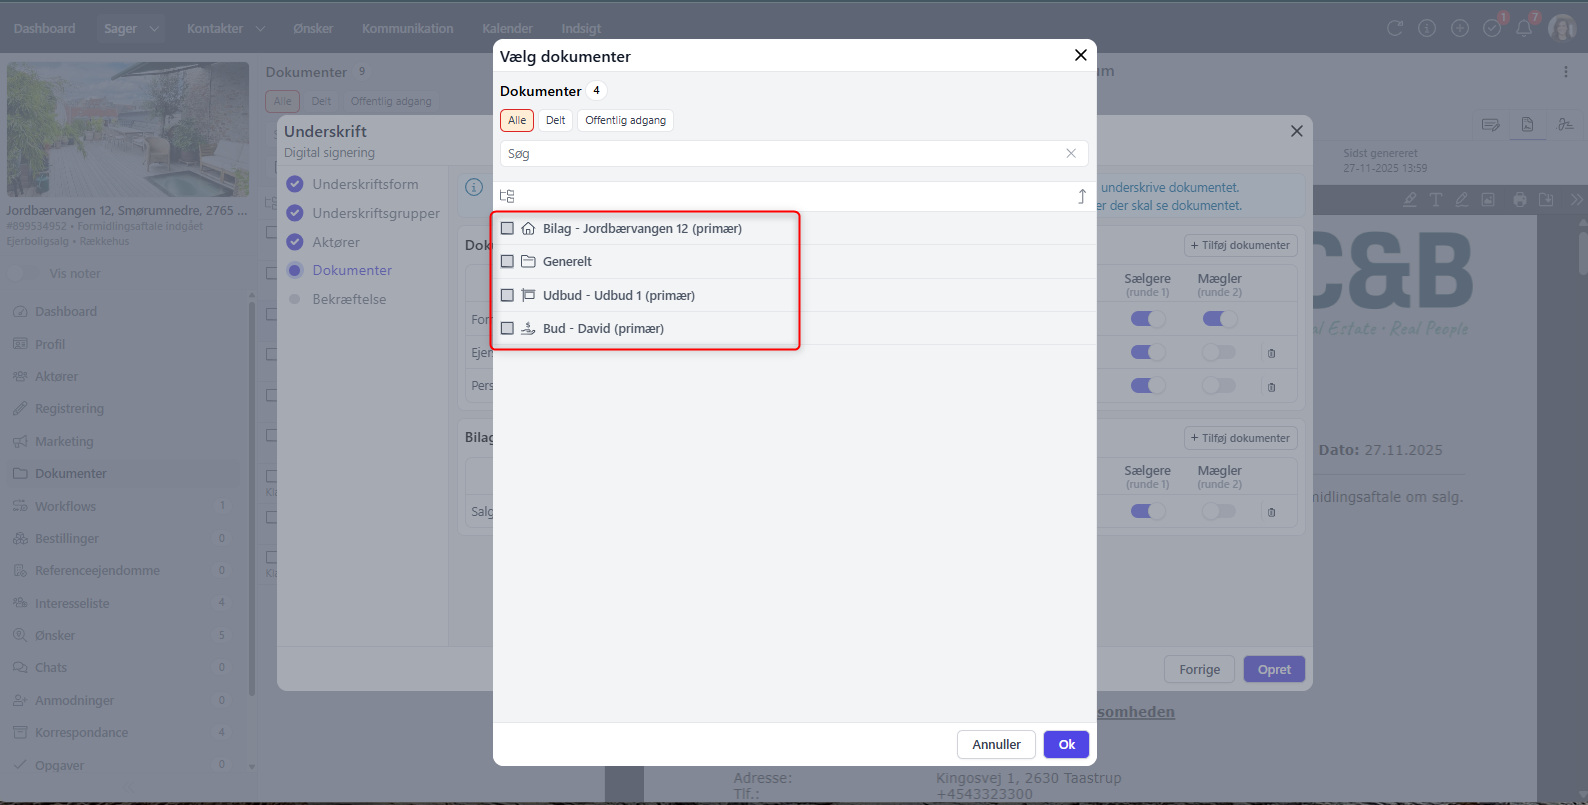
Task: Open the info icon in top bar
Action: (1427, 28)
